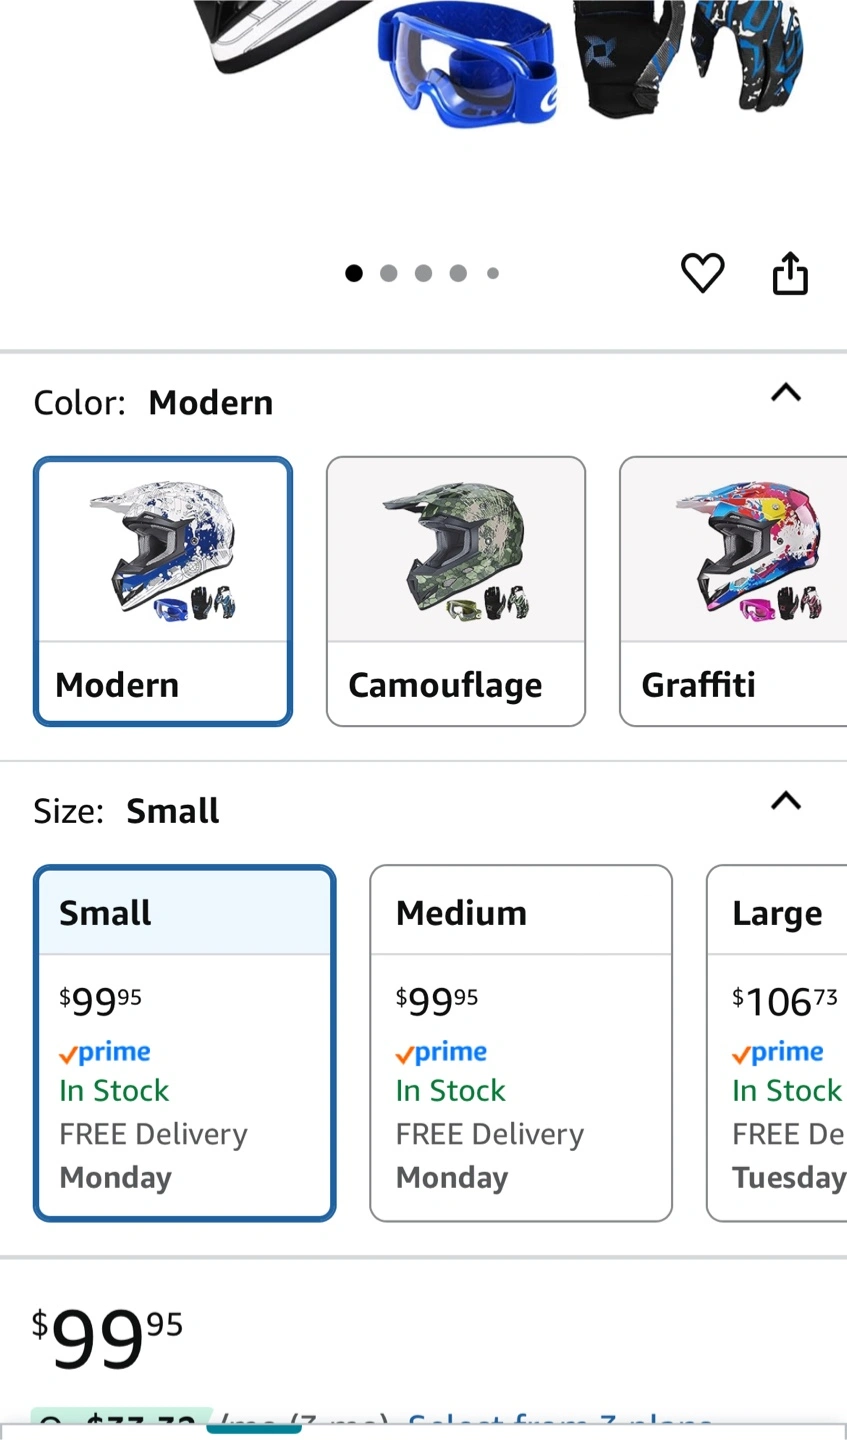Tap the share icon
Viewport: 847px width, 1440px height.
[790, 273]
